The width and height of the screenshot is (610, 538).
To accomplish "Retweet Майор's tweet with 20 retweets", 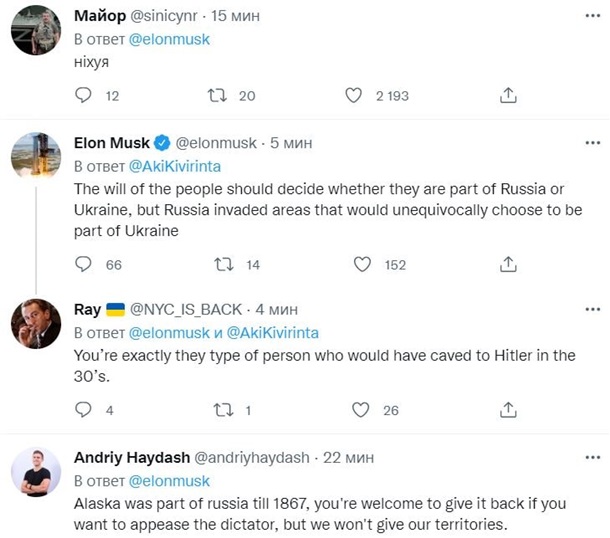I will coord(217,96).
